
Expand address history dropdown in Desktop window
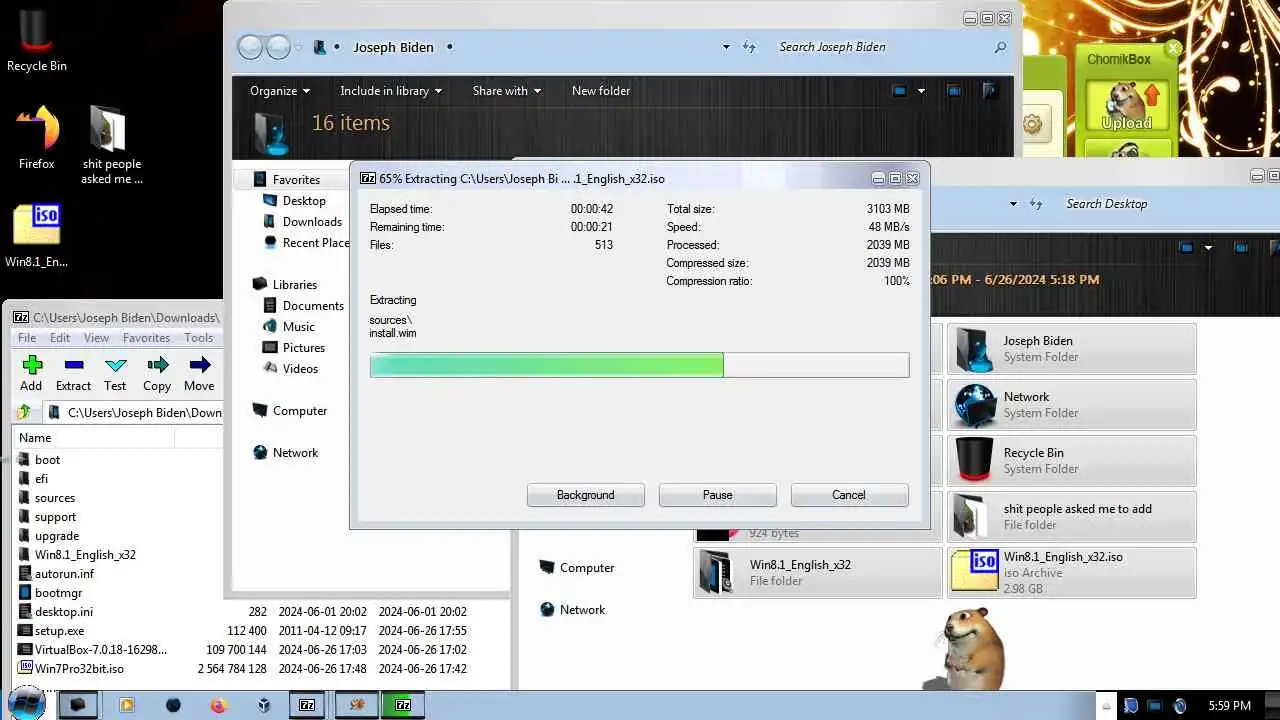(x=1013, y=204)
